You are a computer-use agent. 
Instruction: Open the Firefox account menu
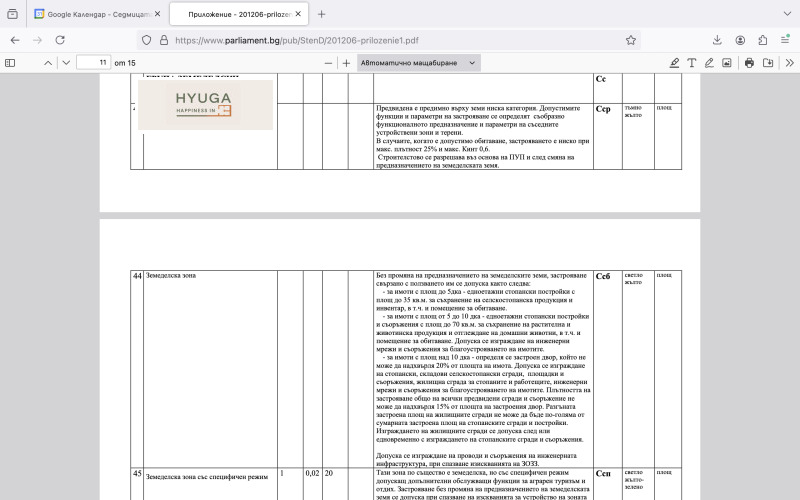pos(740,40)
